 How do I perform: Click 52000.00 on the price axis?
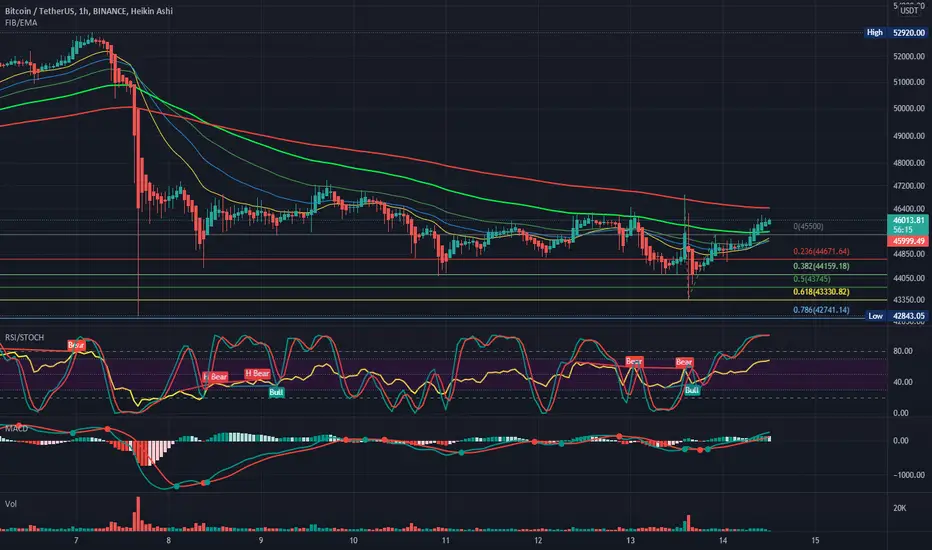pos(909,56)
